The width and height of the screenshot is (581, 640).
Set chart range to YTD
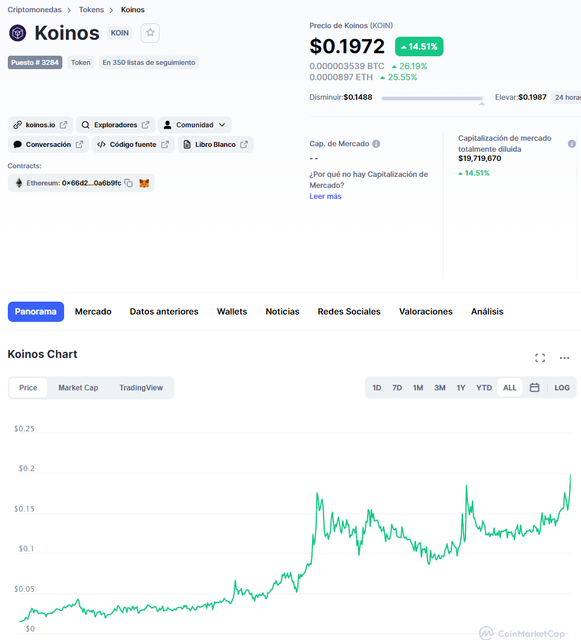[484, 388]
